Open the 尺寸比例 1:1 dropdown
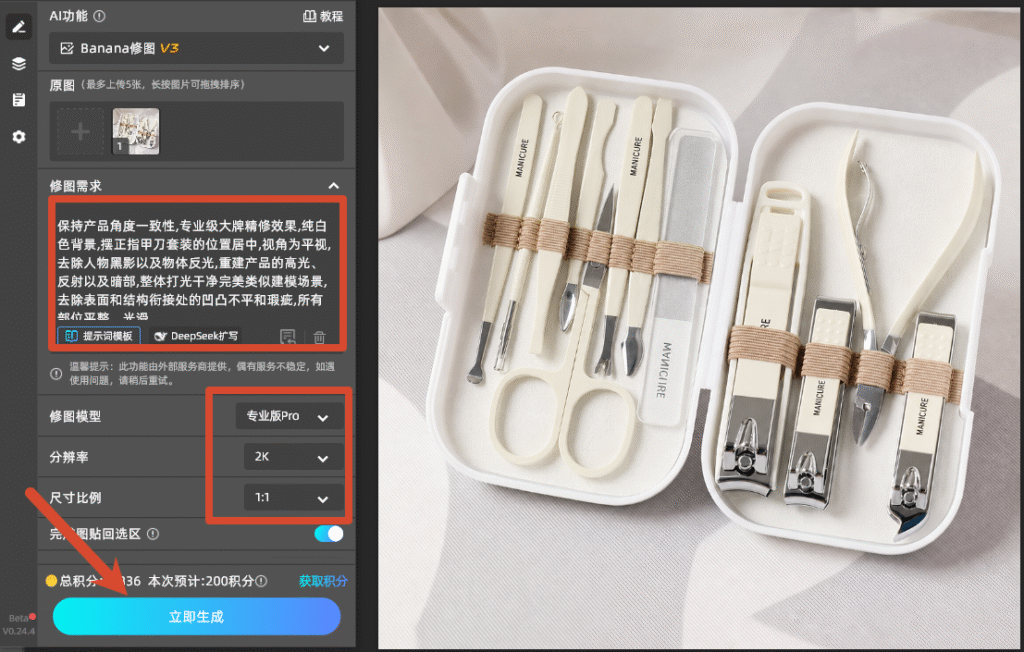1024x652 pixels. [293, 497]
